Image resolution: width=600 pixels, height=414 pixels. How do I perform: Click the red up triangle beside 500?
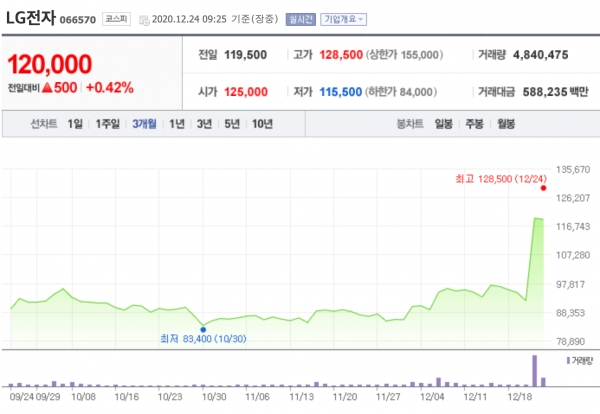coord(47,88)
